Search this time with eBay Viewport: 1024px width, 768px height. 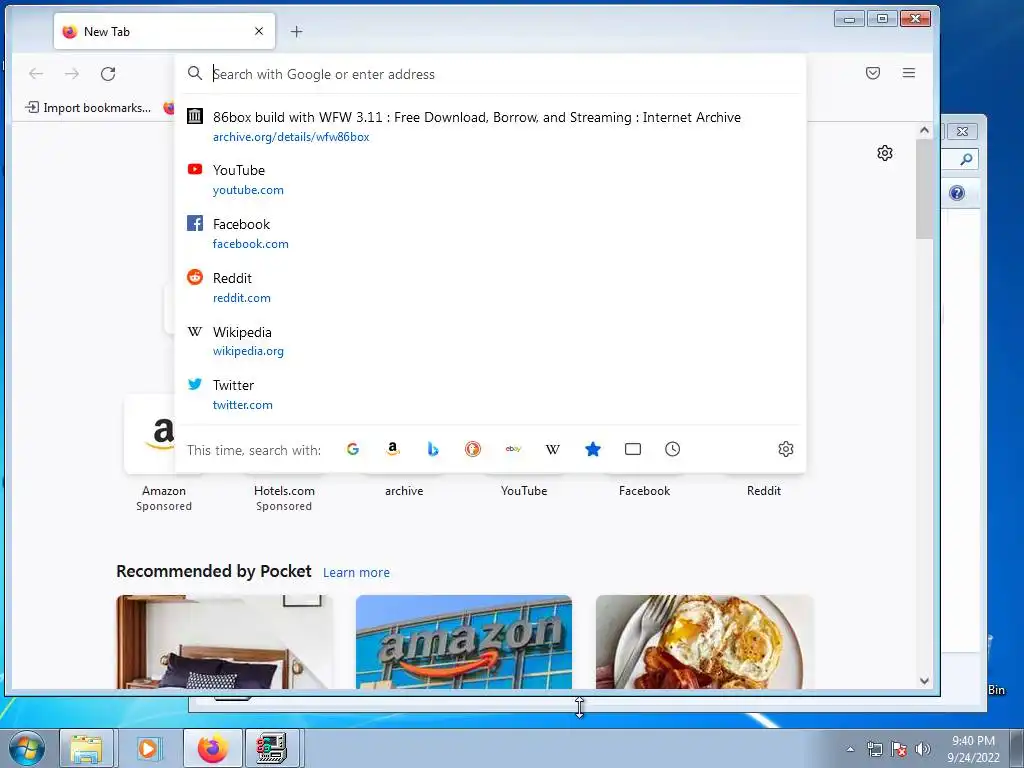click(x=513, y=449)
